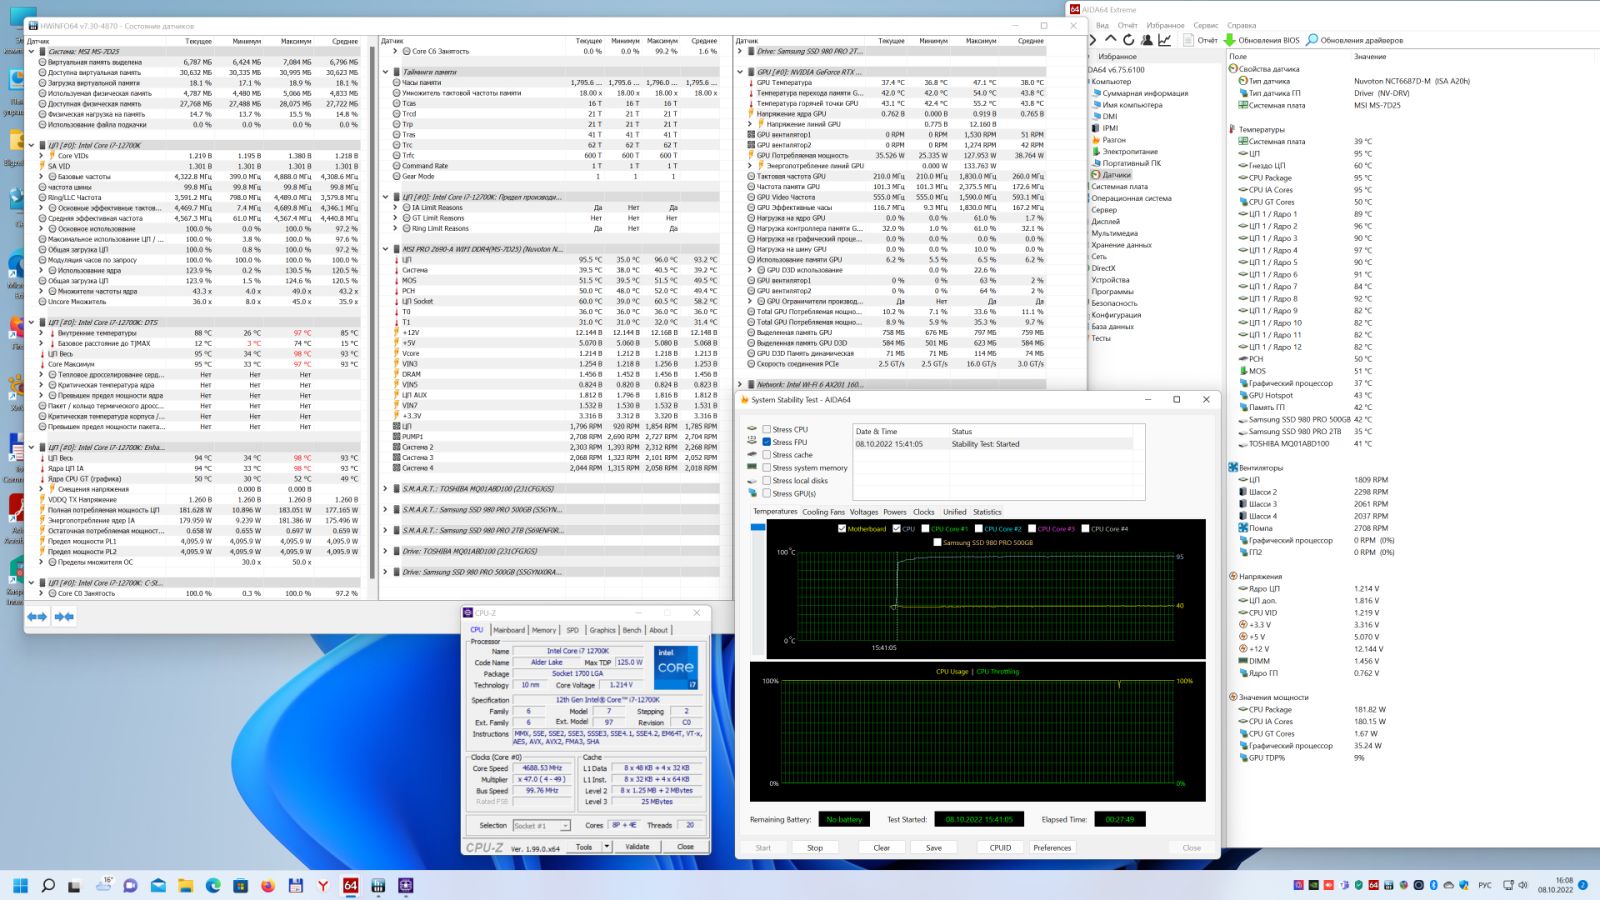
Task: Open taskbar Search
Action: click(x=47, y=886)
